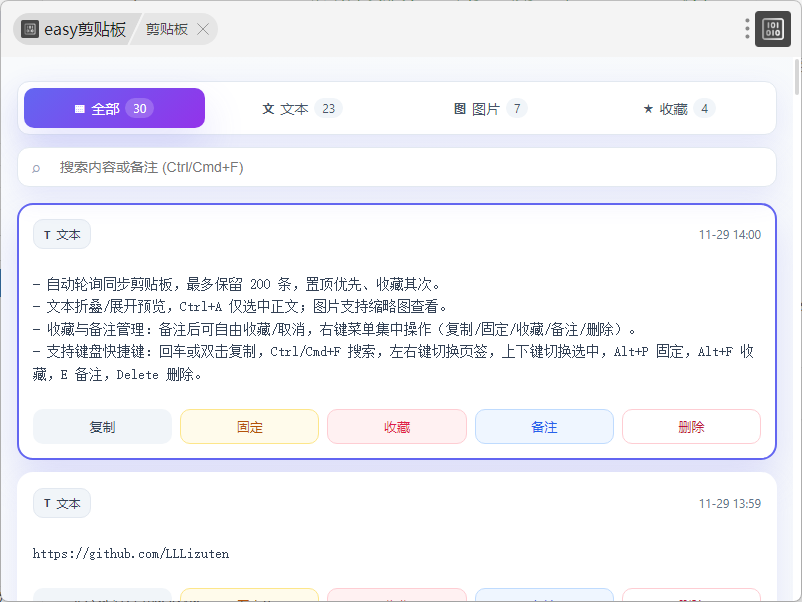Focus the 搜索内容或备注 search field

point(400,167)
